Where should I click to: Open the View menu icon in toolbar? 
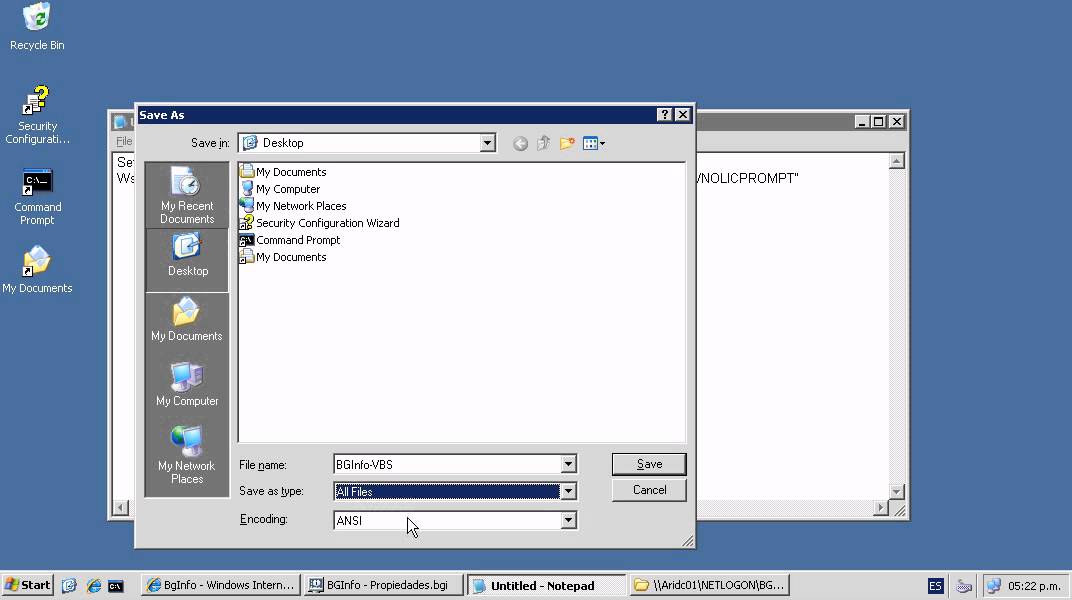593,144
